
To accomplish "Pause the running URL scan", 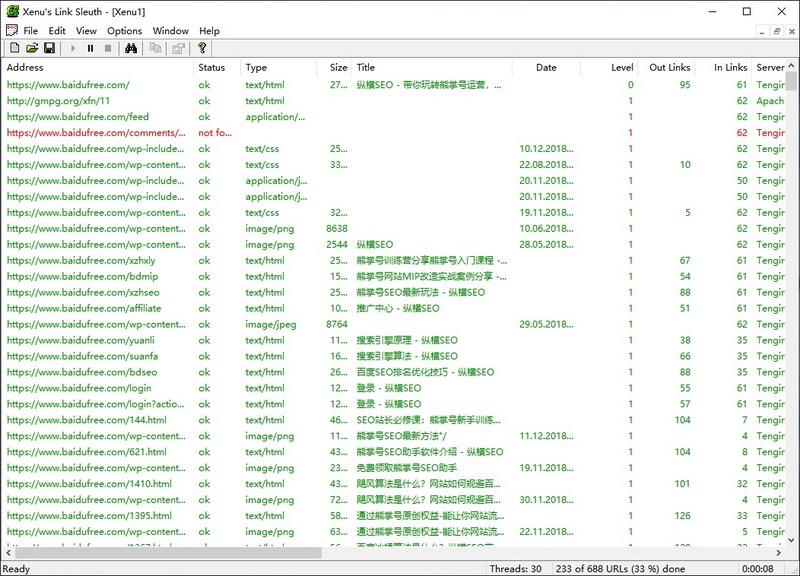I will tap(90, 50).
